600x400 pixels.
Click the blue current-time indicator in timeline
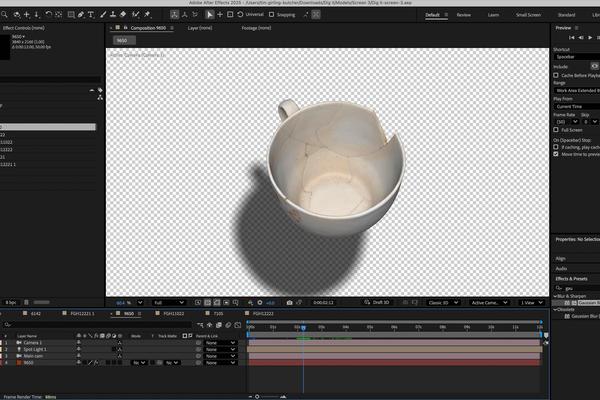[x=303, y=328]
